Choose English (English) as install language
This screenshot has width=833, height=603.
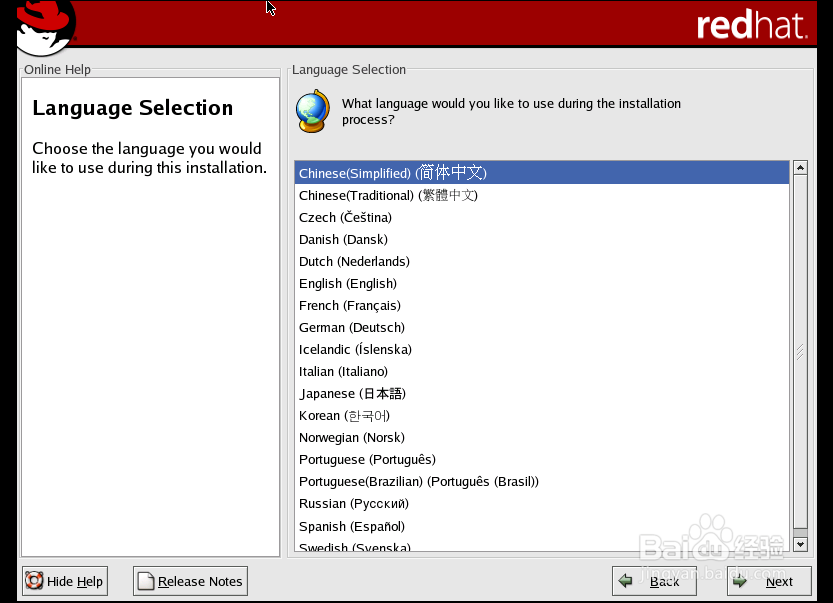coord(542,284)
